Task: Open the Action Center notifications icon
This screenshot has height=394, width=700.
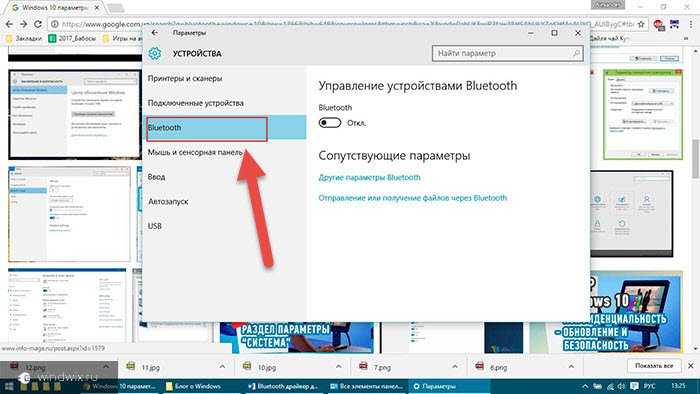Action: tap(634, 386)
